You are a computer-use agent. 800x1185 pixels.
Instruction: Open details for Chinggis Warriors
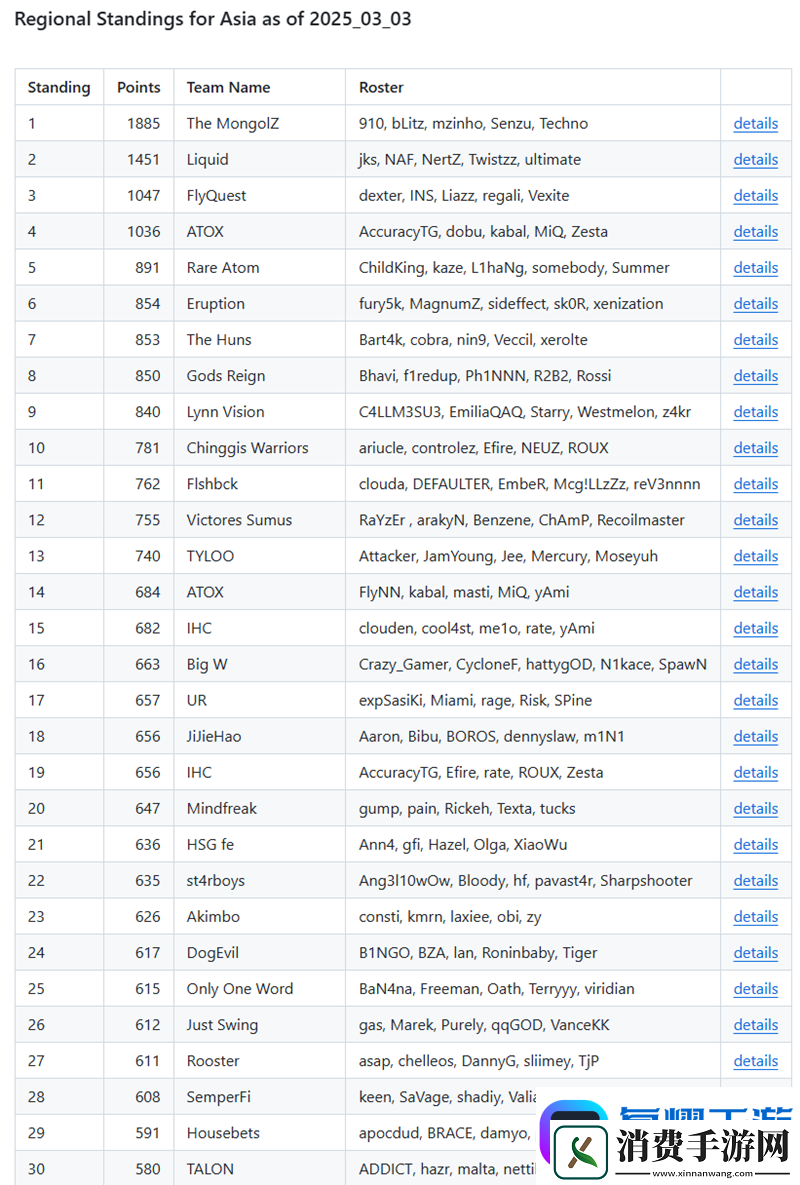point(755,448)
